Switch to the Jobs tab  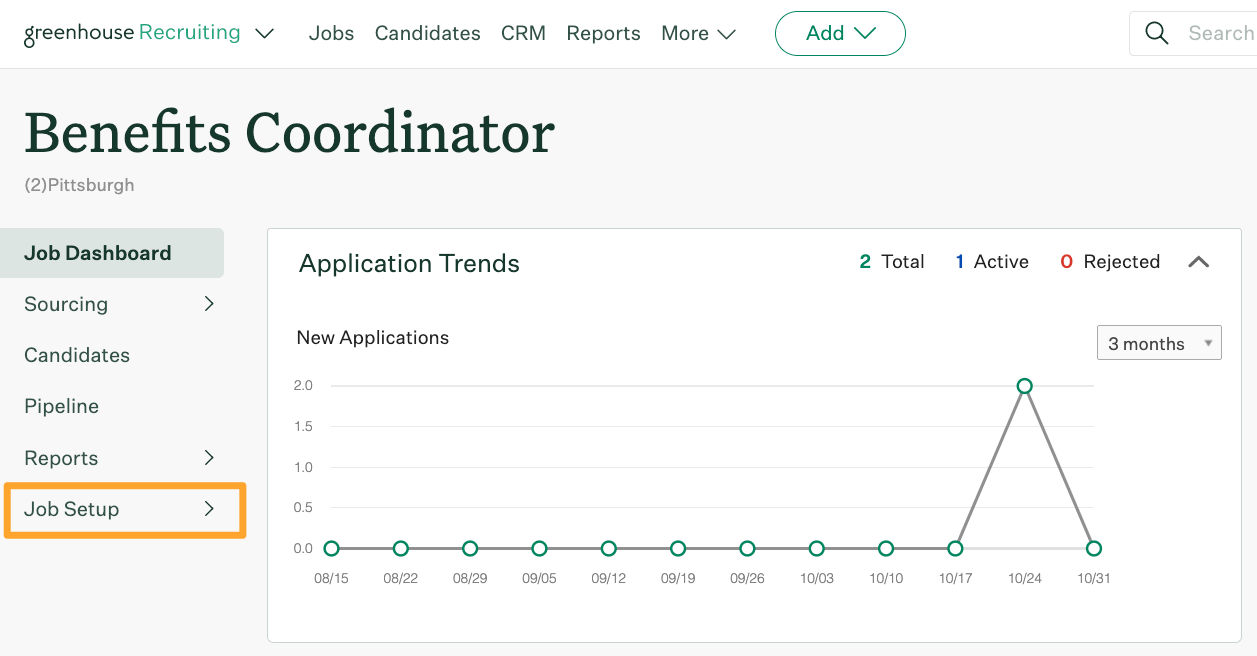(331, 33)
